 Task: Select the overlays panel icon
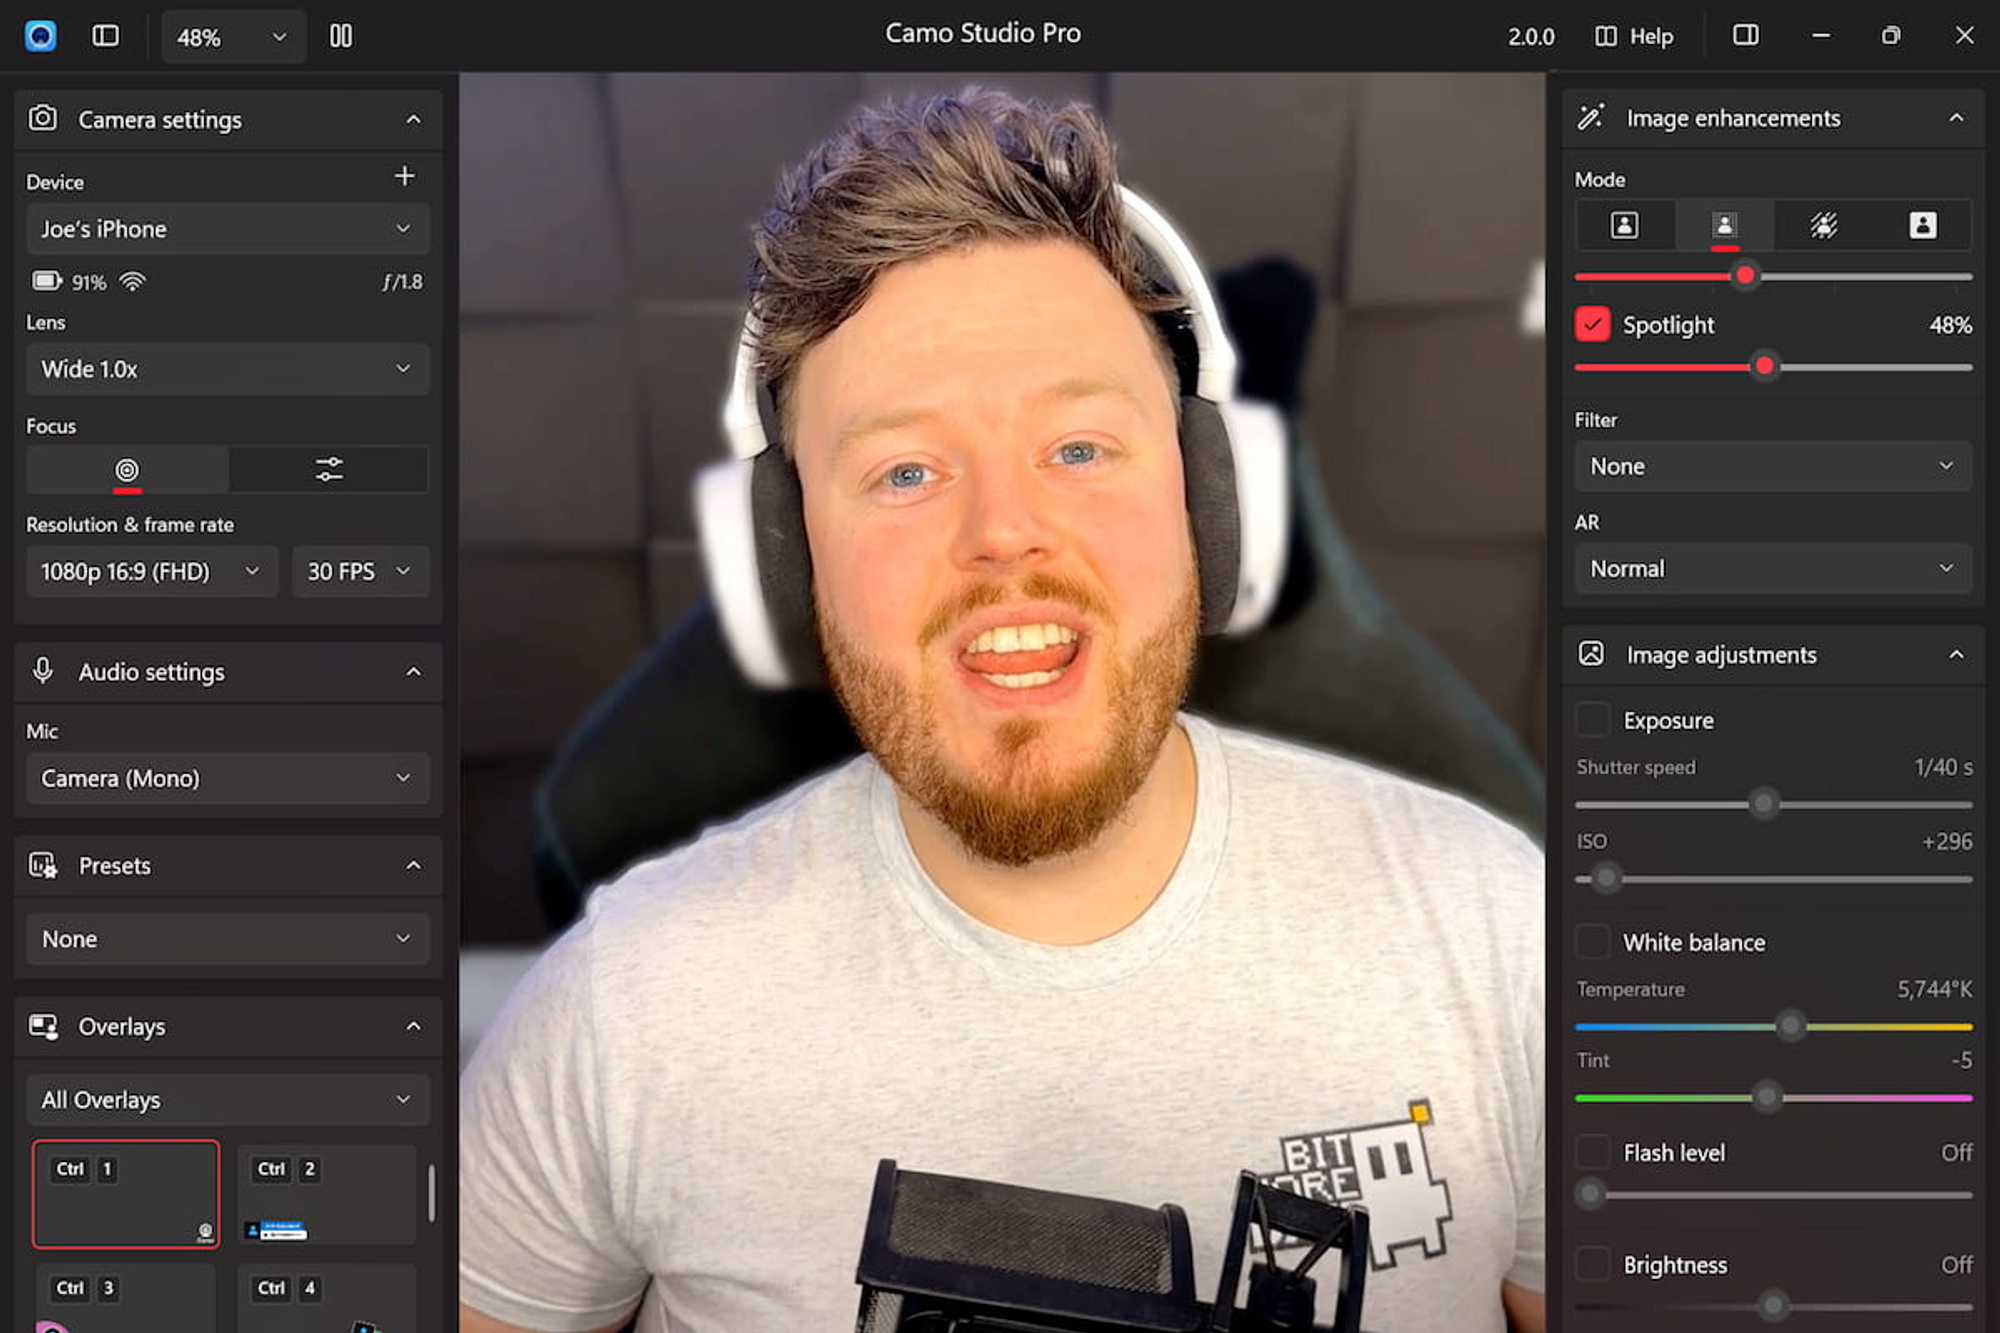point(43,1027)
